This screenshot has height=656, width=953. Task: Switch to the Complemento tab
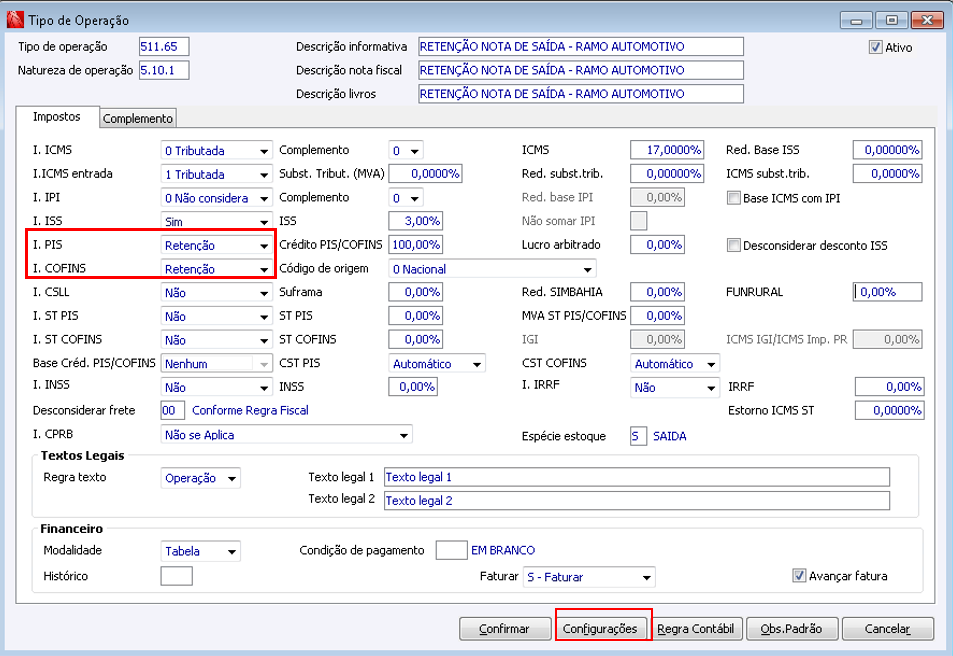[x=138, y=119]
